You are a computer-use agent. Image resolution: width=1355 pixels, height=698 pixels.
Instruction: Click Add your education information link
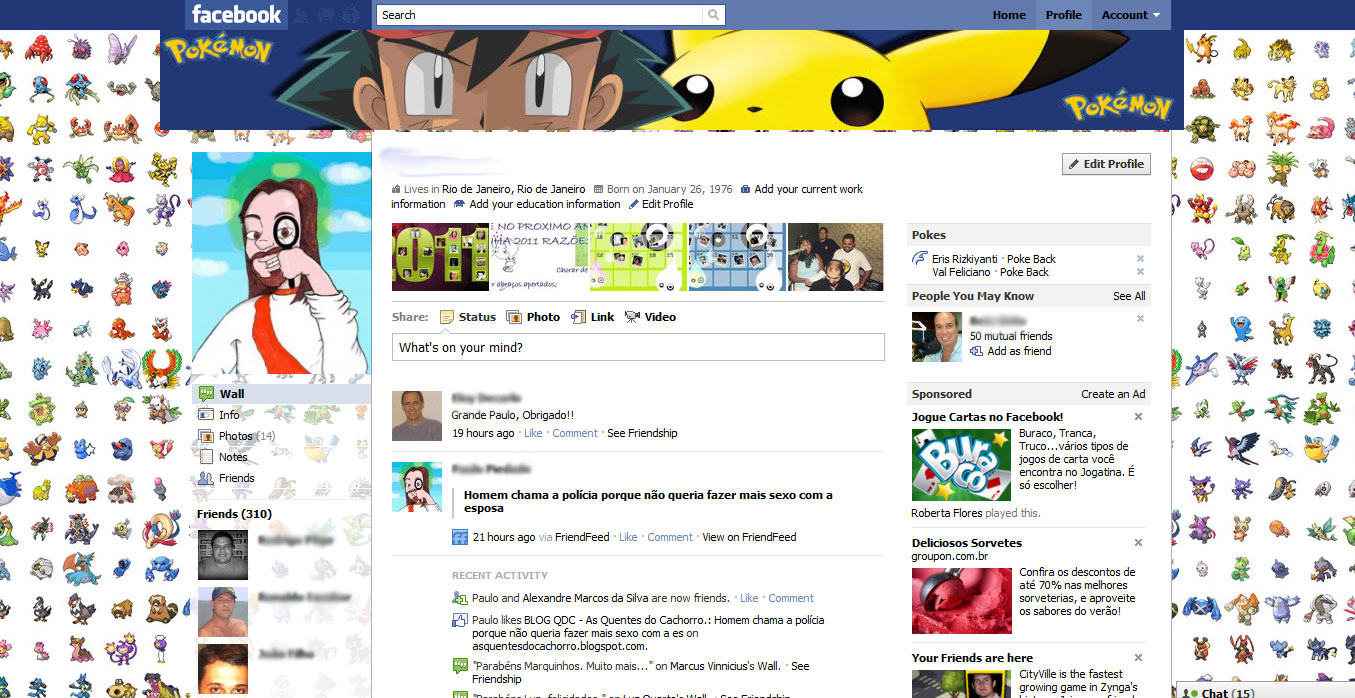pos(545,204)
